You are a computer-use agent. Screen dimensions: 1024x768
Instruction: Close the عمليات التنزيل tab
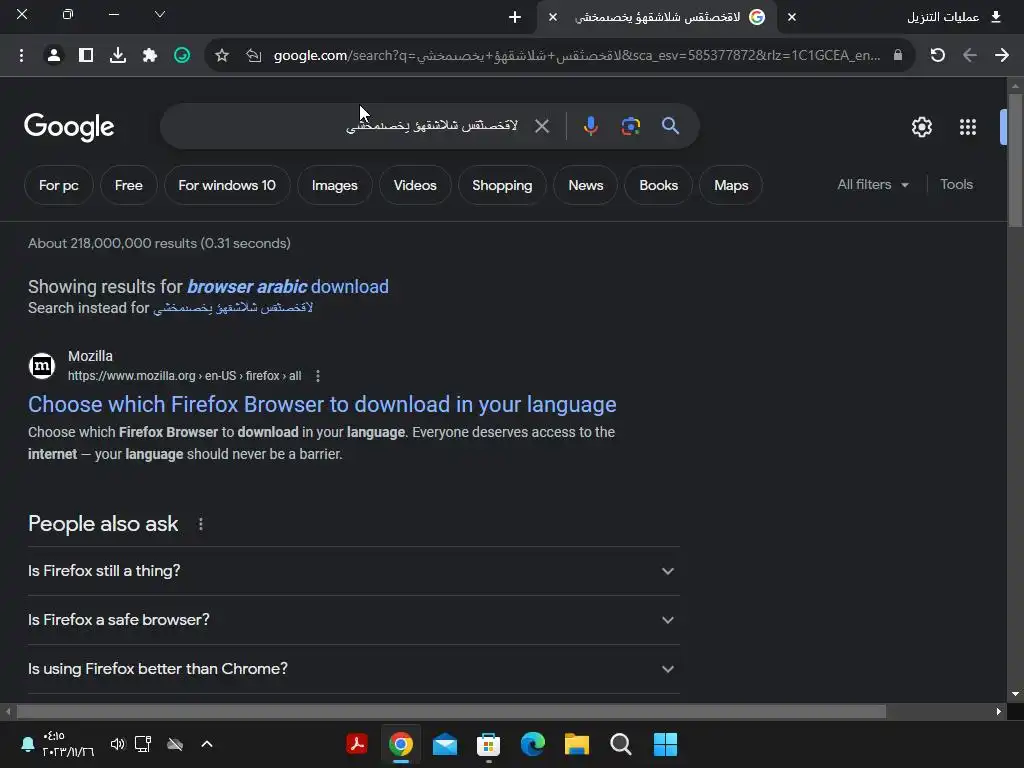tap(792, 17)
